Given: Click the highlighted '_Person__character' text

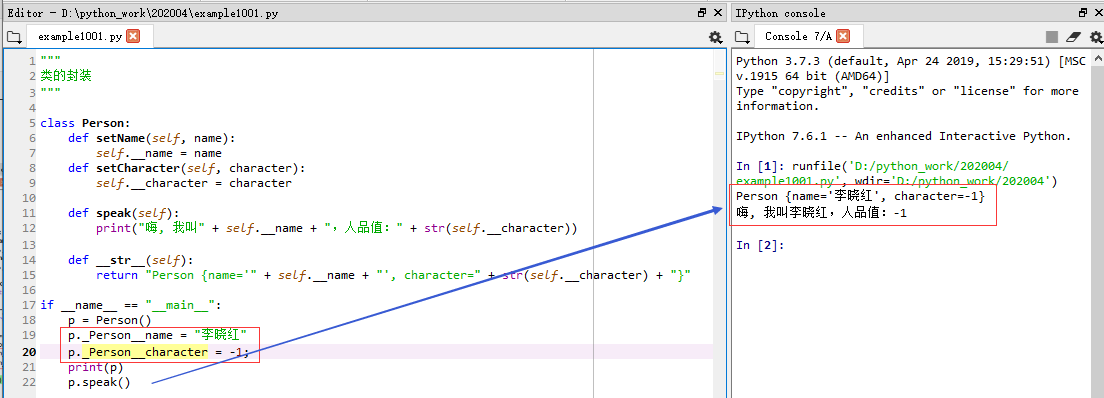Looking at the screenshot, I should click(x=145, y=352).
